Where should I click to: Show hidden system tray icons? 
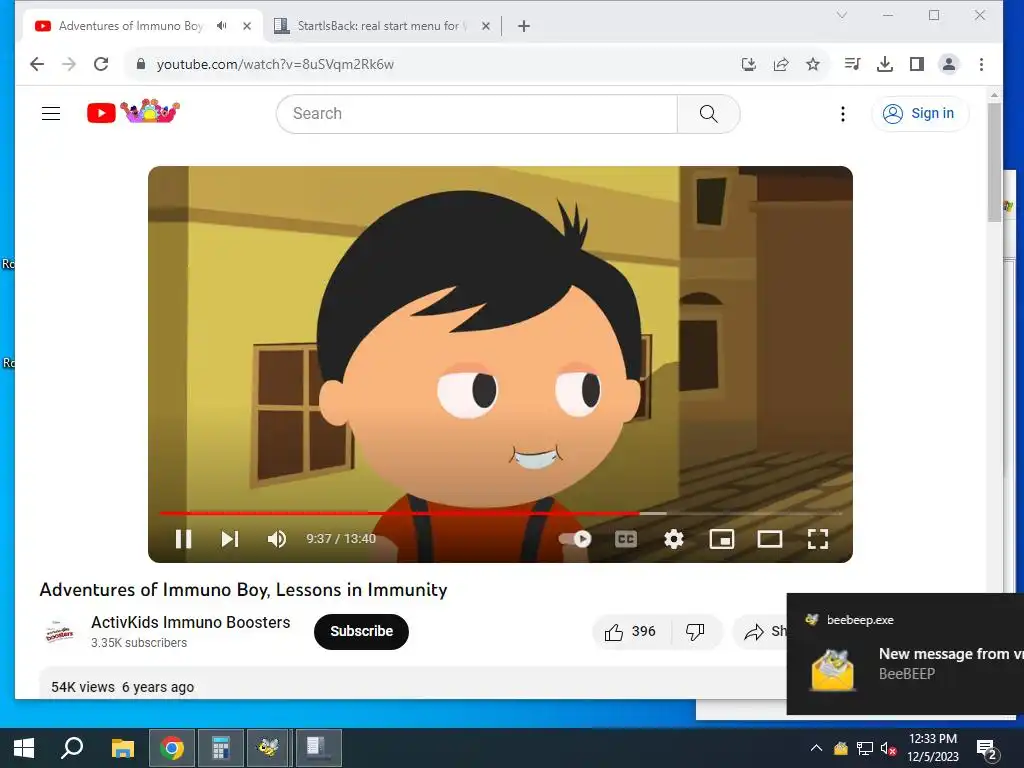(x=816, y=748)
